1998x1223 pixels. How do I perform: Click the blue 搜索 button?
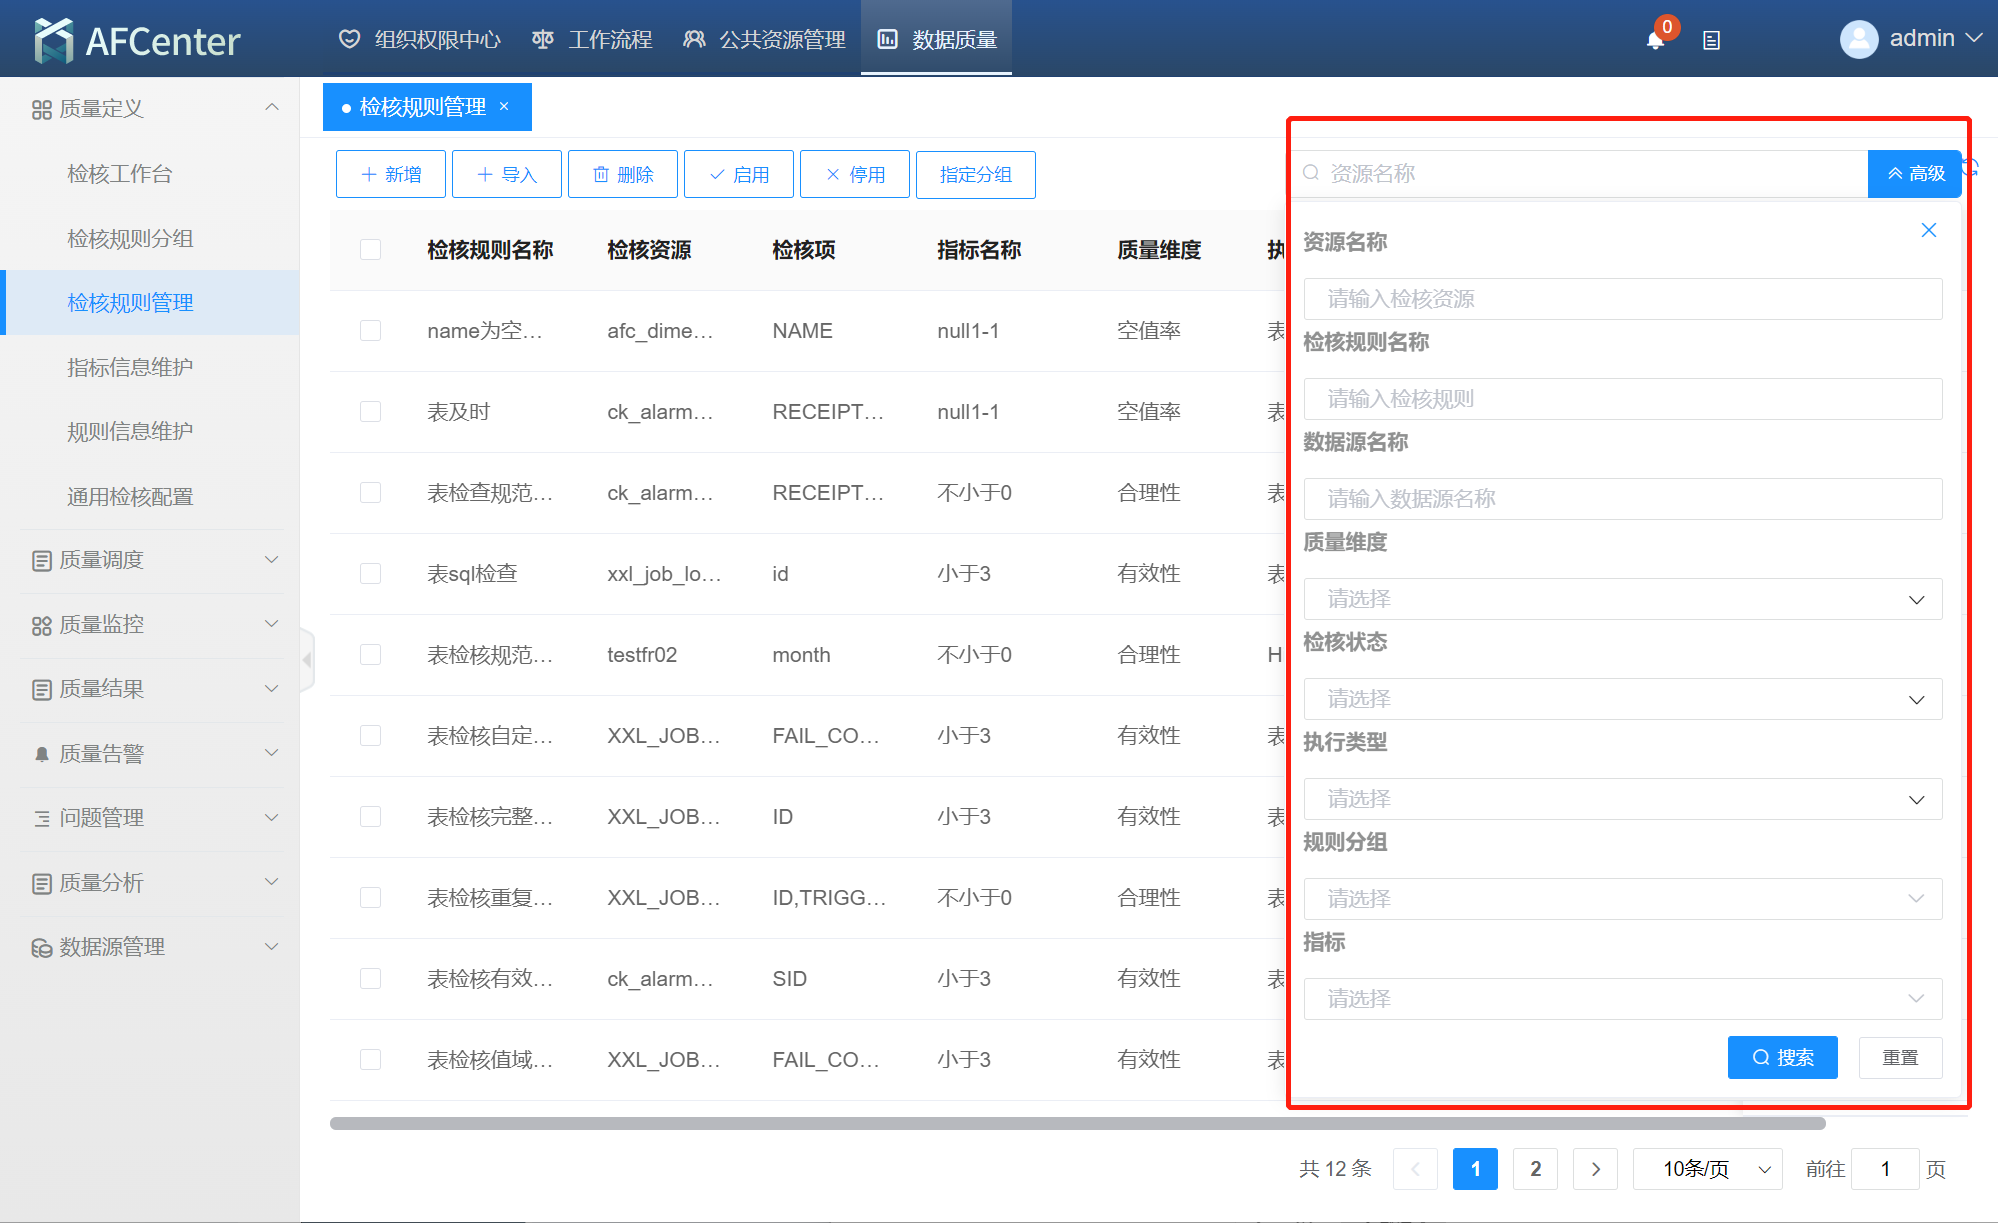(1782, 1057)
